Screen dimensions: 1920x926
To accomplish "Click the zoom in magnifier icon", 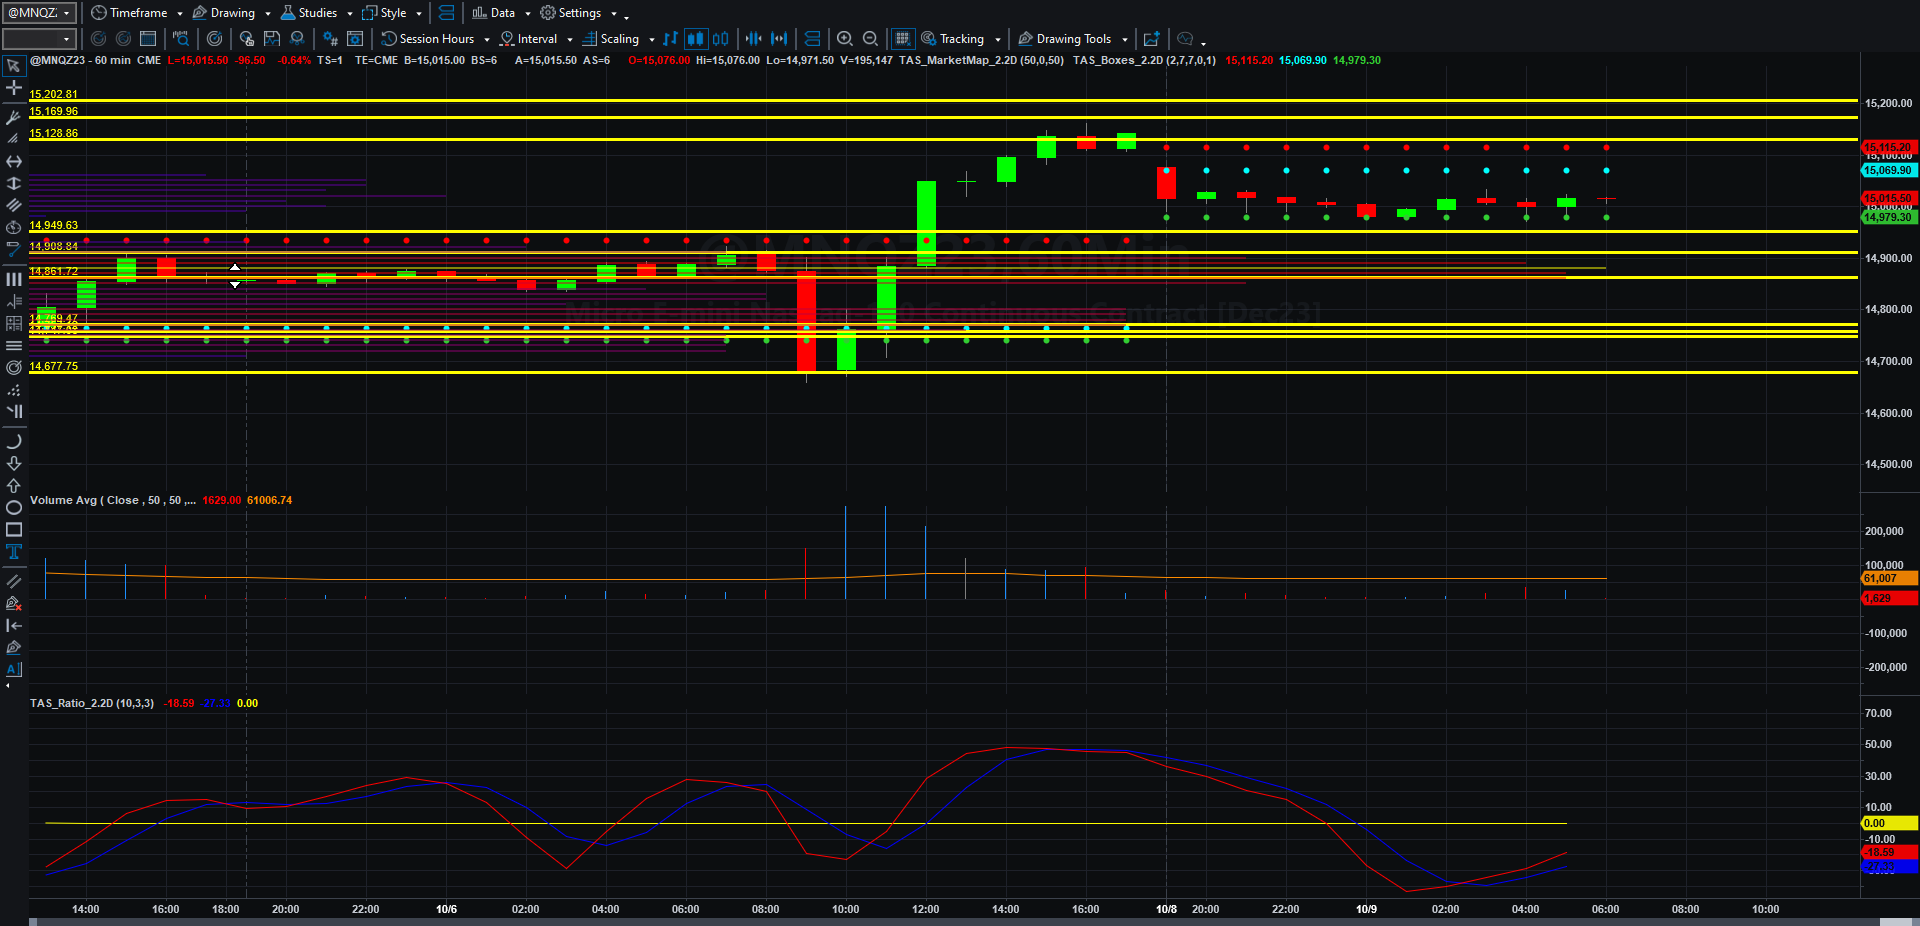I will (x=845, y=39).
